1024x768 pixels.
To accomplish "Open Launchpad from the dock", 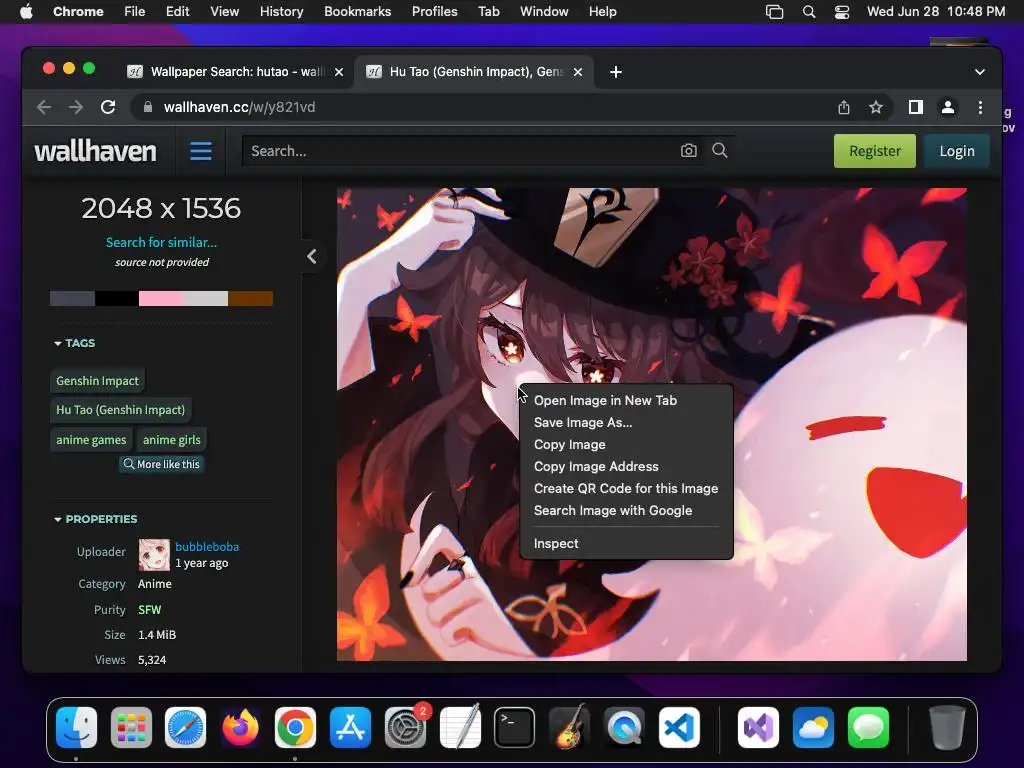I will (131, 728).
